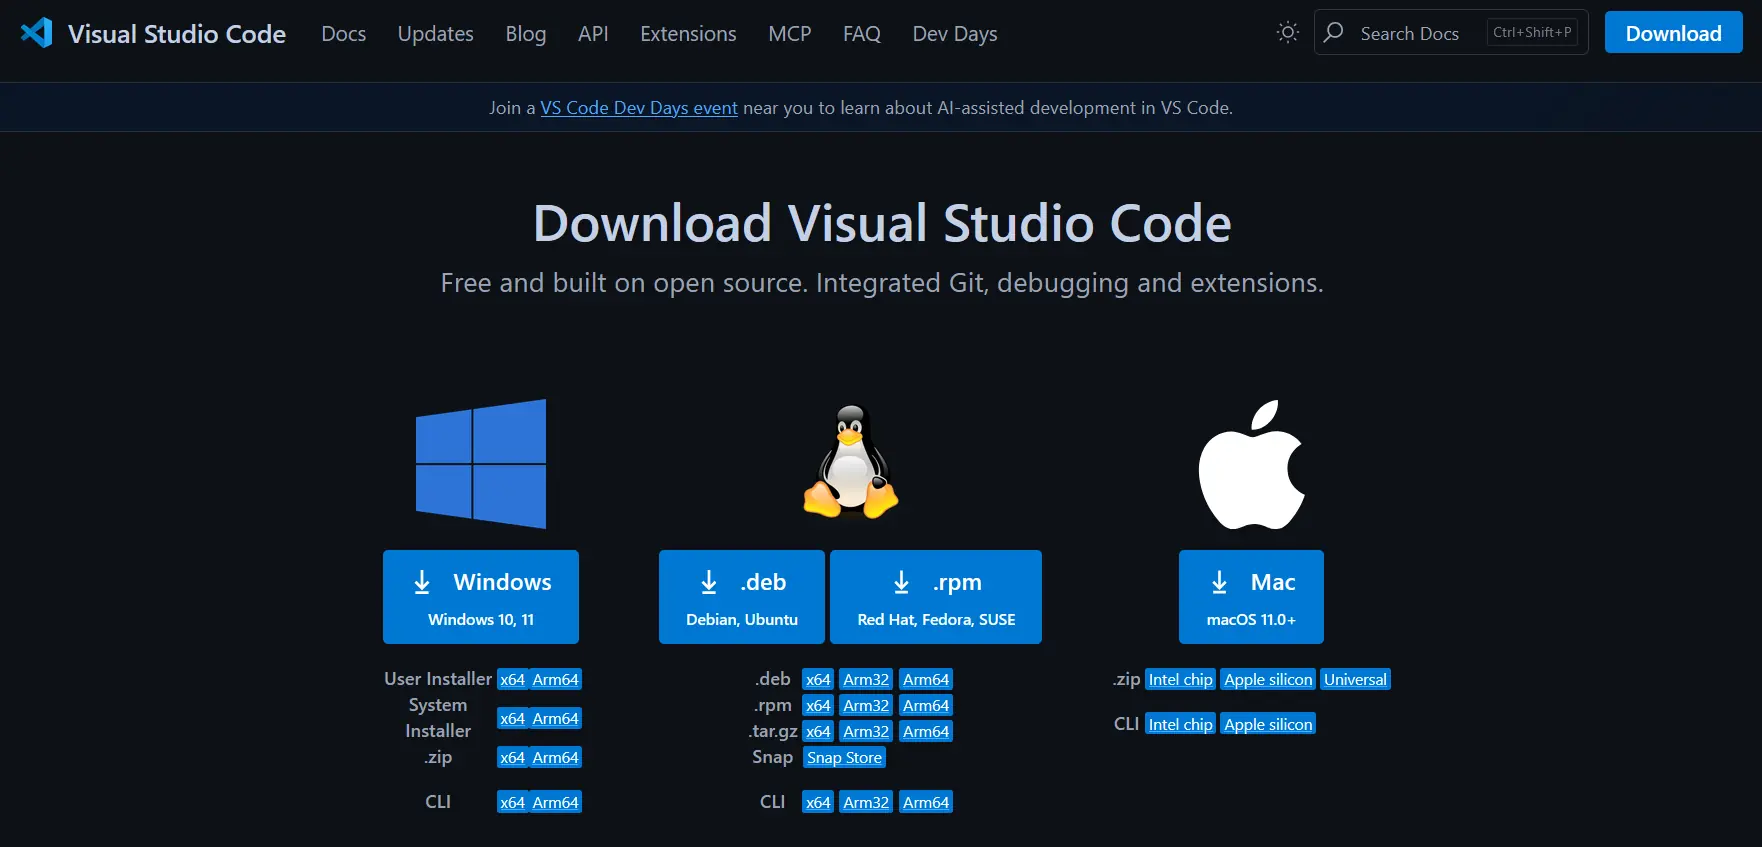This screenshot has height=847, width=1762.
Task: Select Apple silicon CLI download
Action: [x=1268, y=725]
